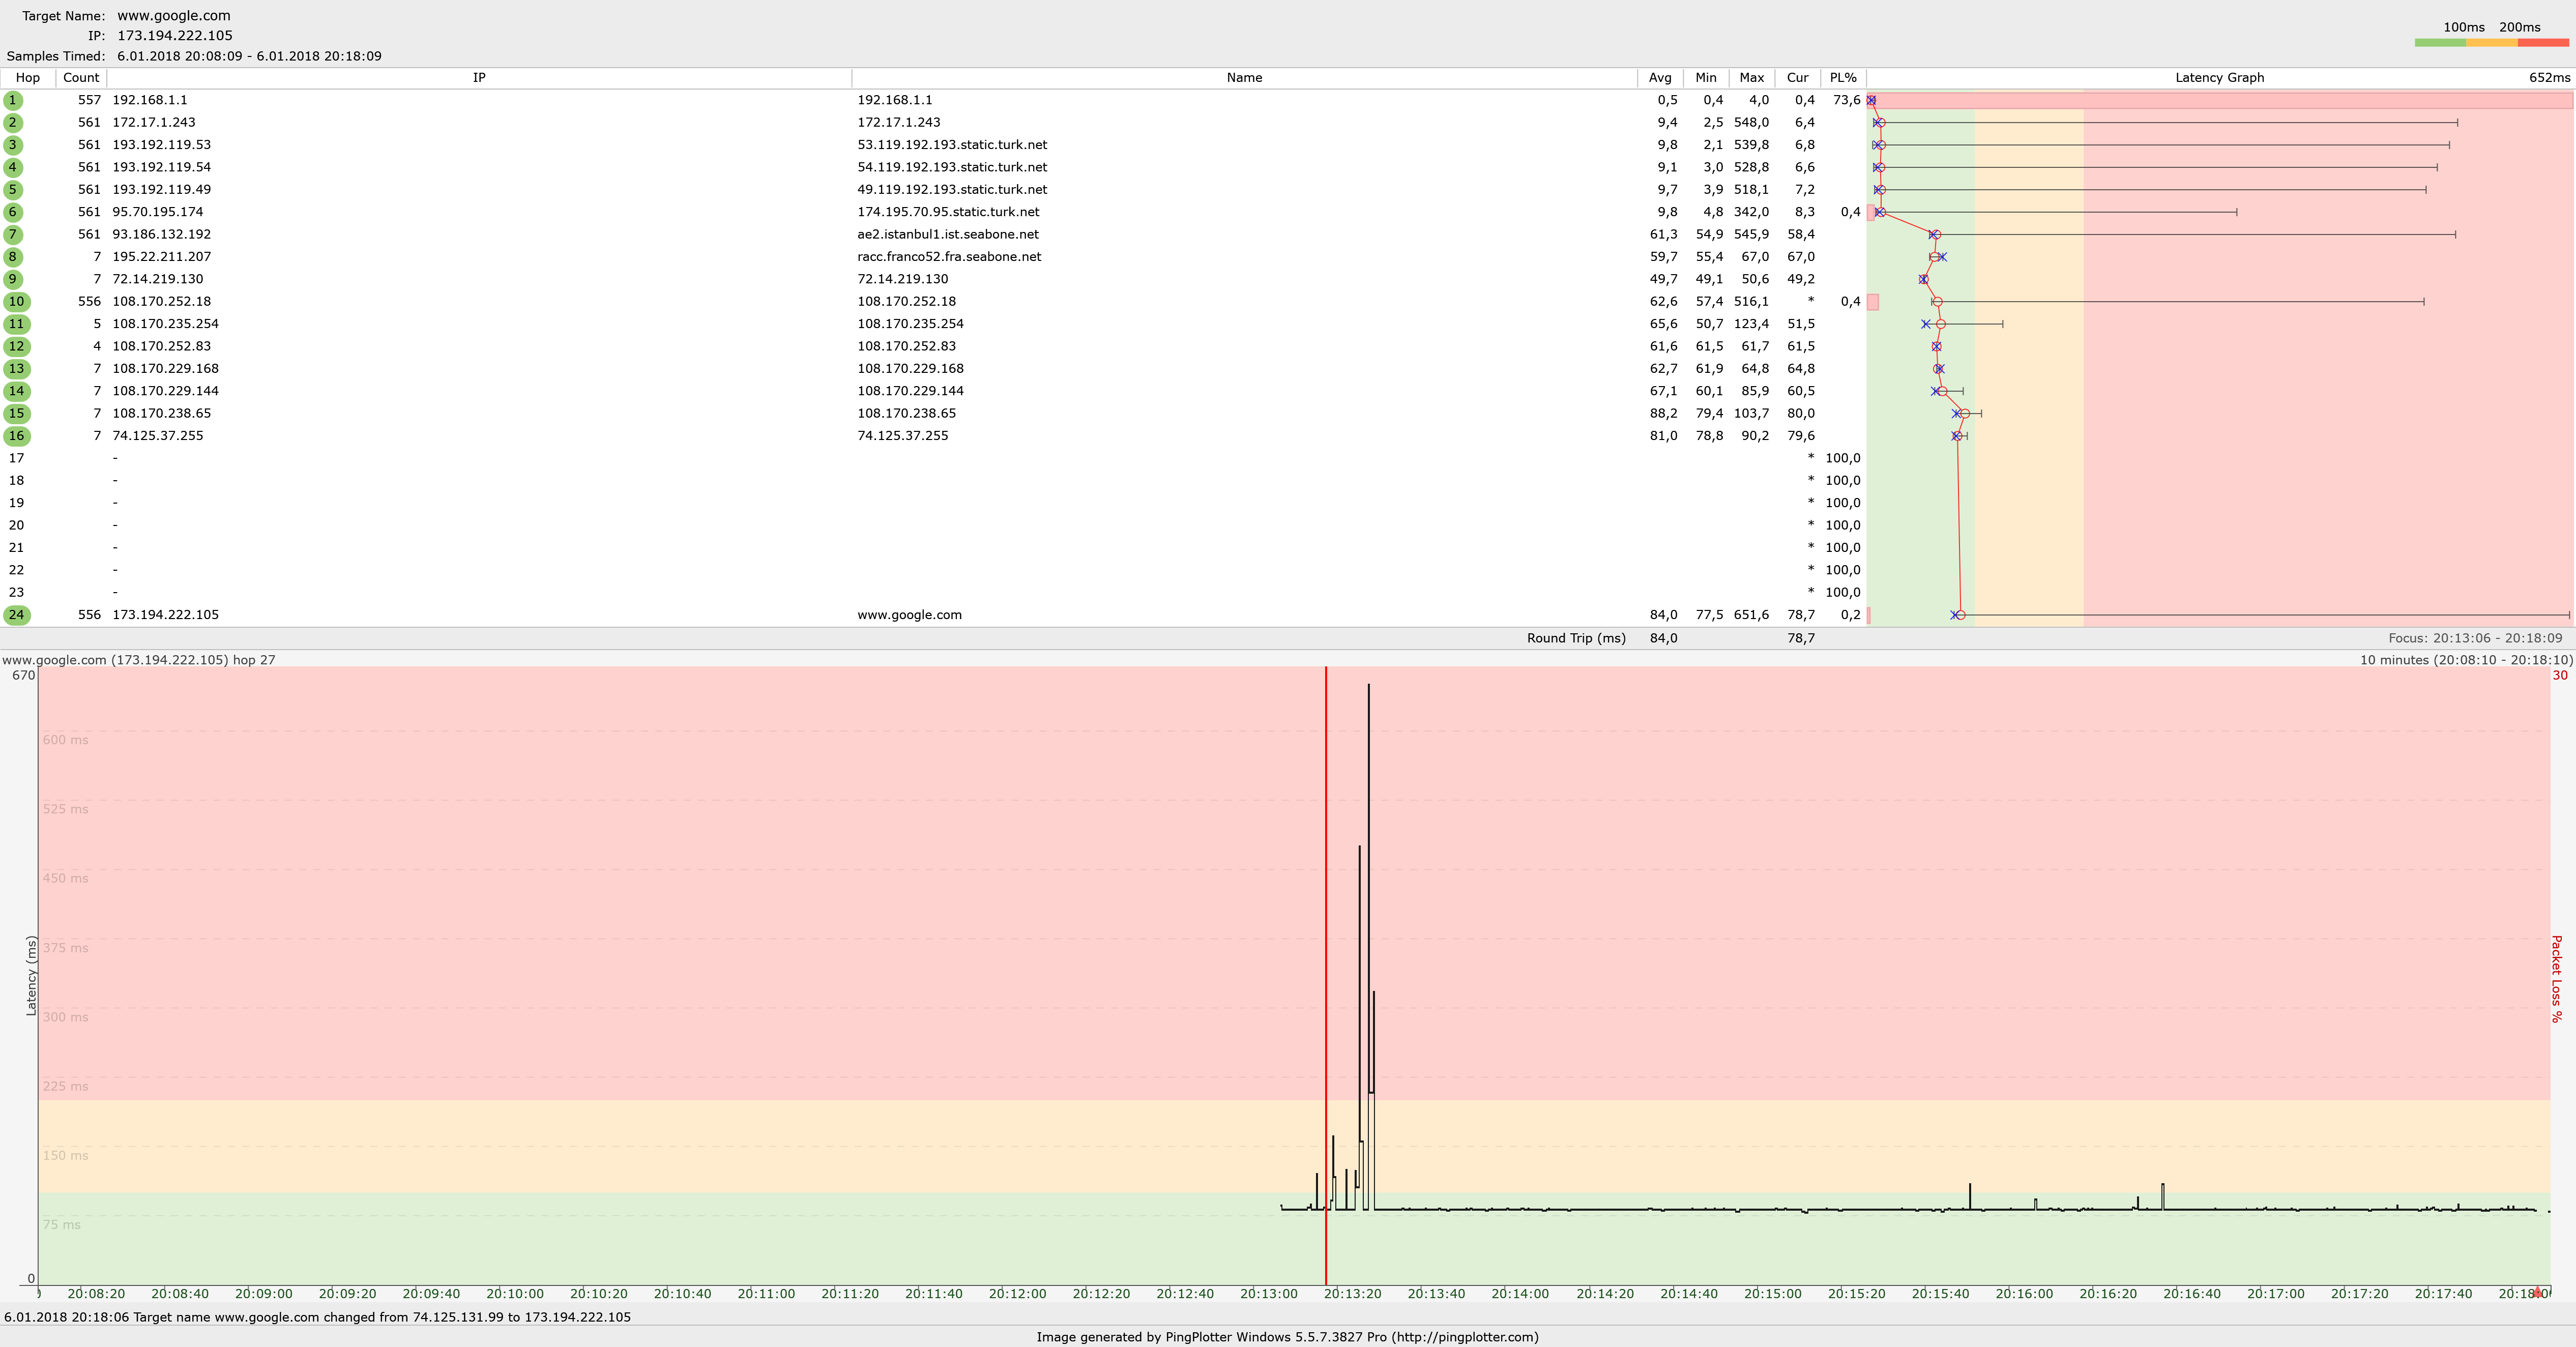Click the green hop 24 circle icon
Image resolution: width=2576 pixels, height=1347 pixels.
tap(16, 615)
